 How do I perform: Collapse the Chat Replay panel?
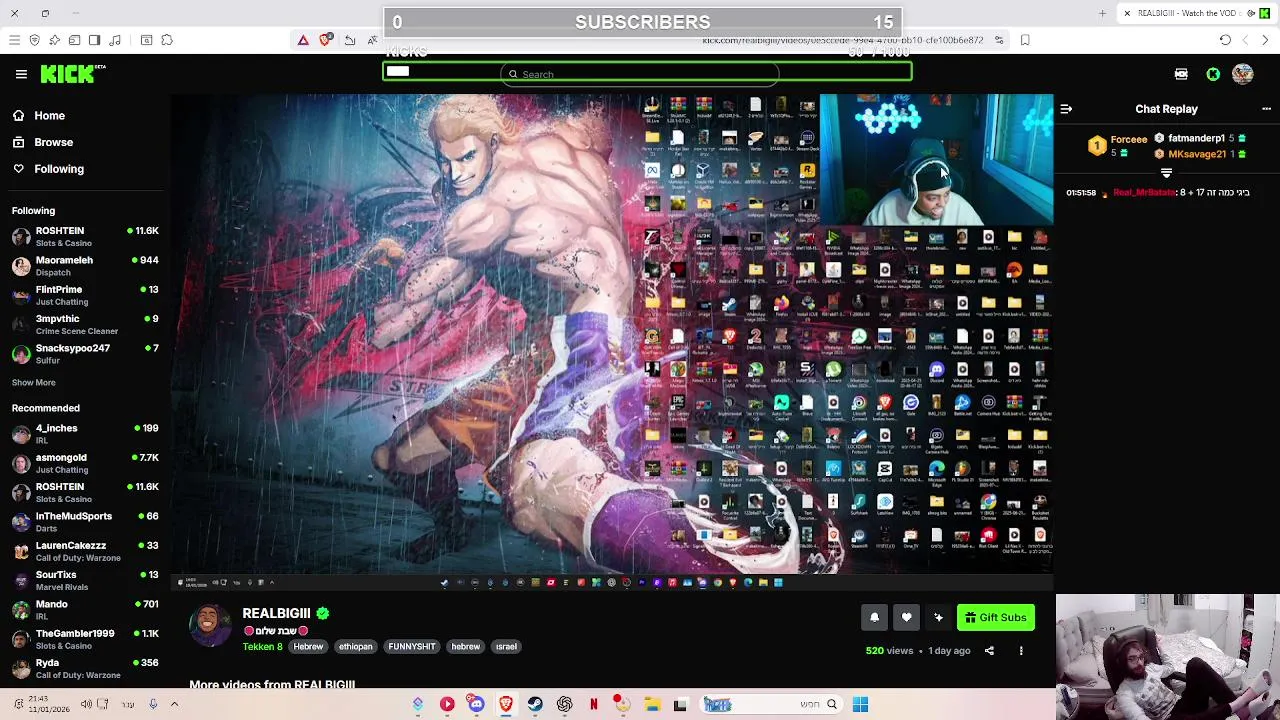pos(1066,109)
